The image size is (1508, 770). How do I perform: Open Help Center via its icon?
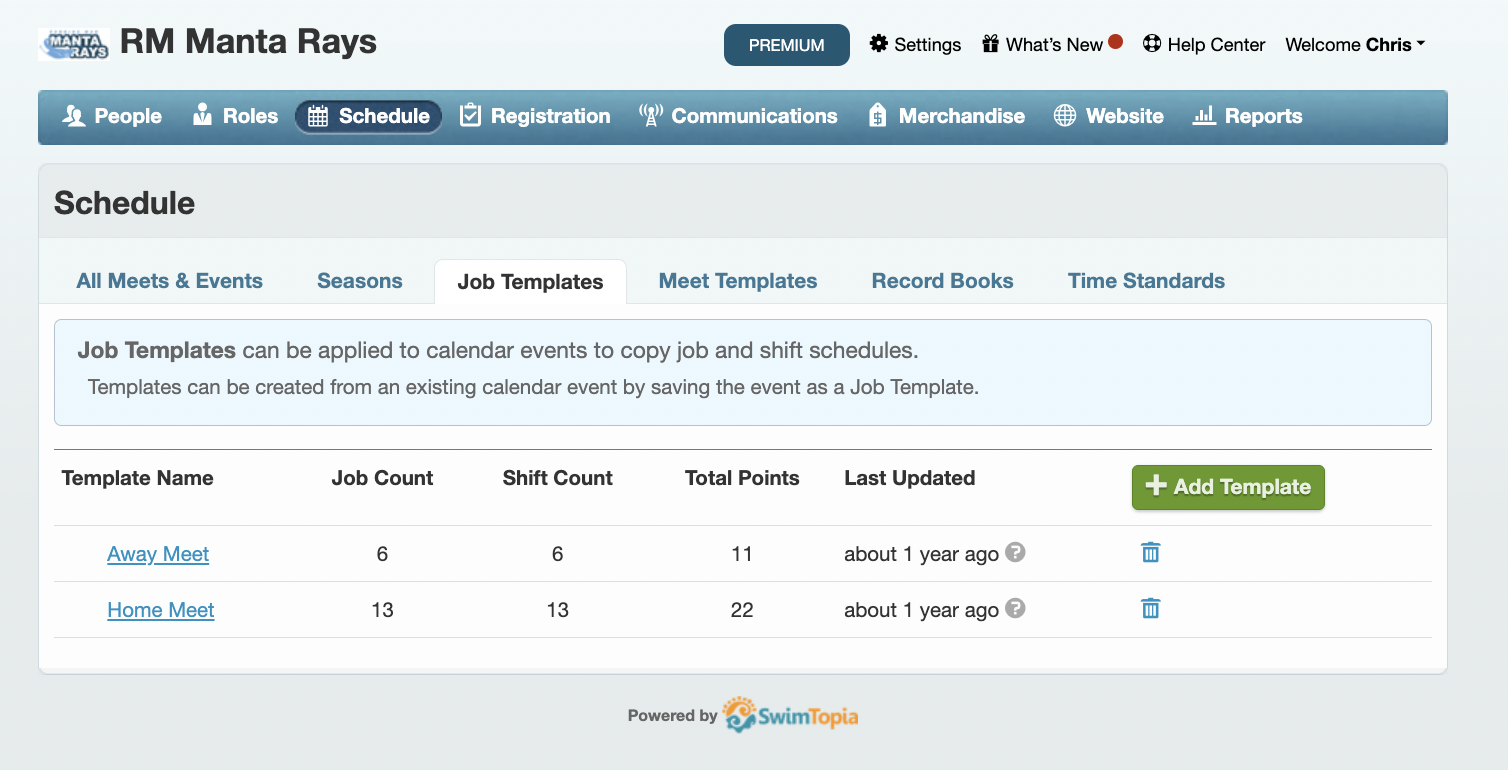[x=1152, y=43]
